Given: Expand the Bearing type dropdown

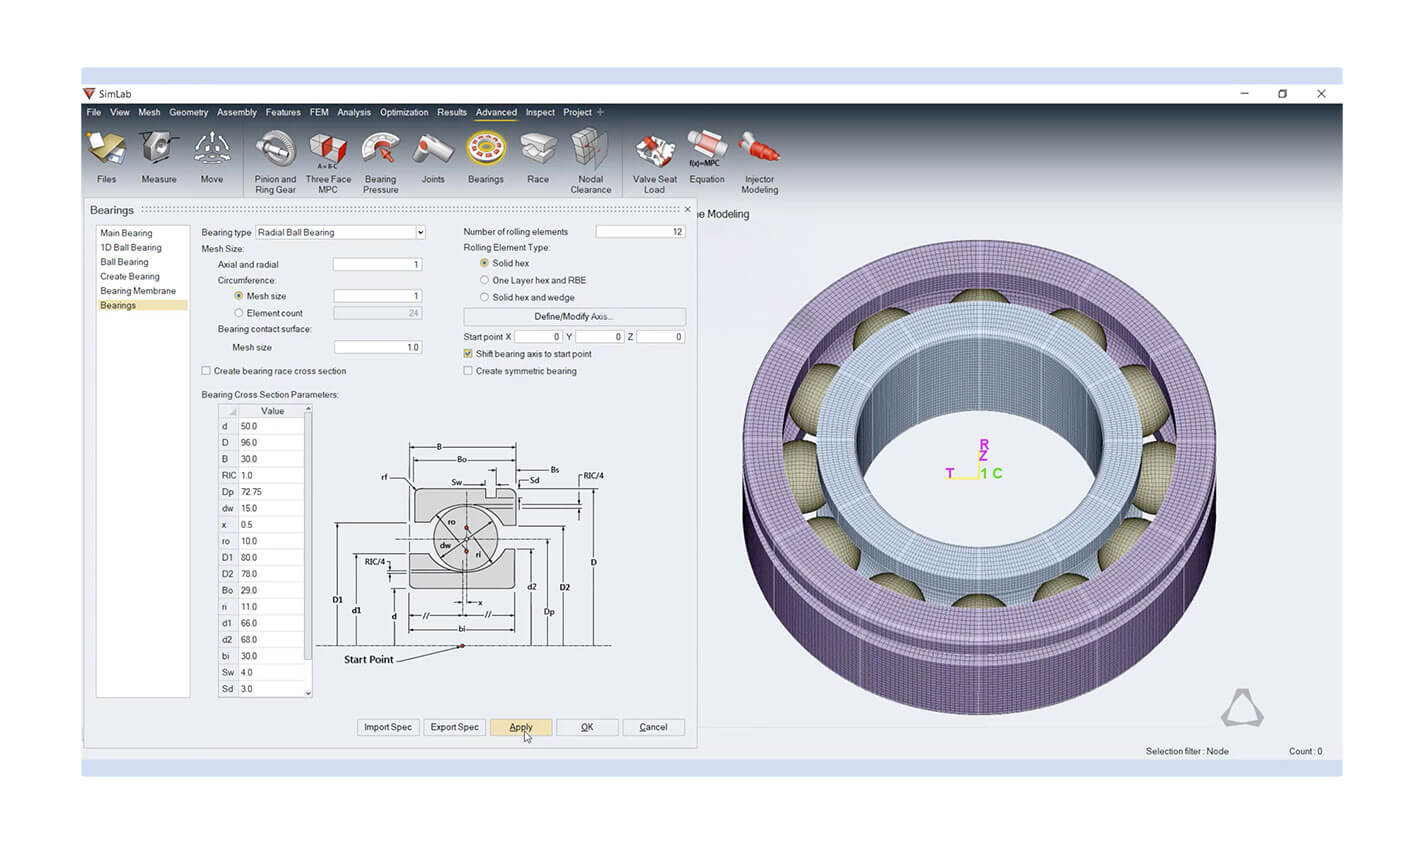Looking at the screenshot, I should pyautogui.click(x=420, y=232).
